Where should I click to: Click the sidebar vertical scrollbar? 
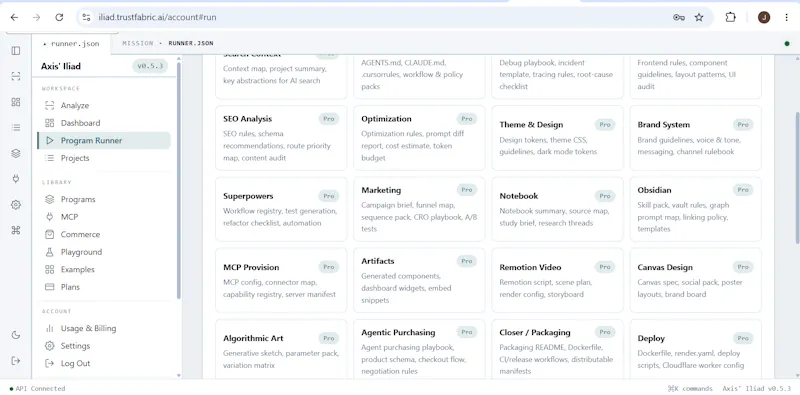179,180
